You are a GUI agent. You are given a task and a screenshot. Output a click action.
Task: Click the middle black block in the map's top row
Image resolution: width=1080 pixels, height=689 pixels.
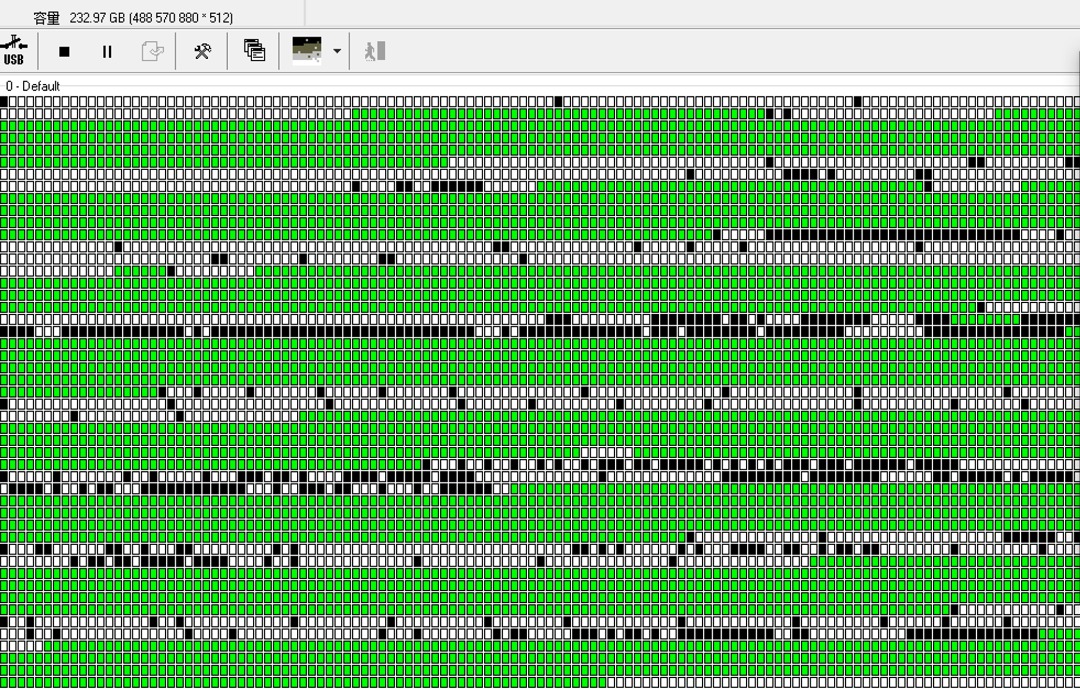[559, 101]
